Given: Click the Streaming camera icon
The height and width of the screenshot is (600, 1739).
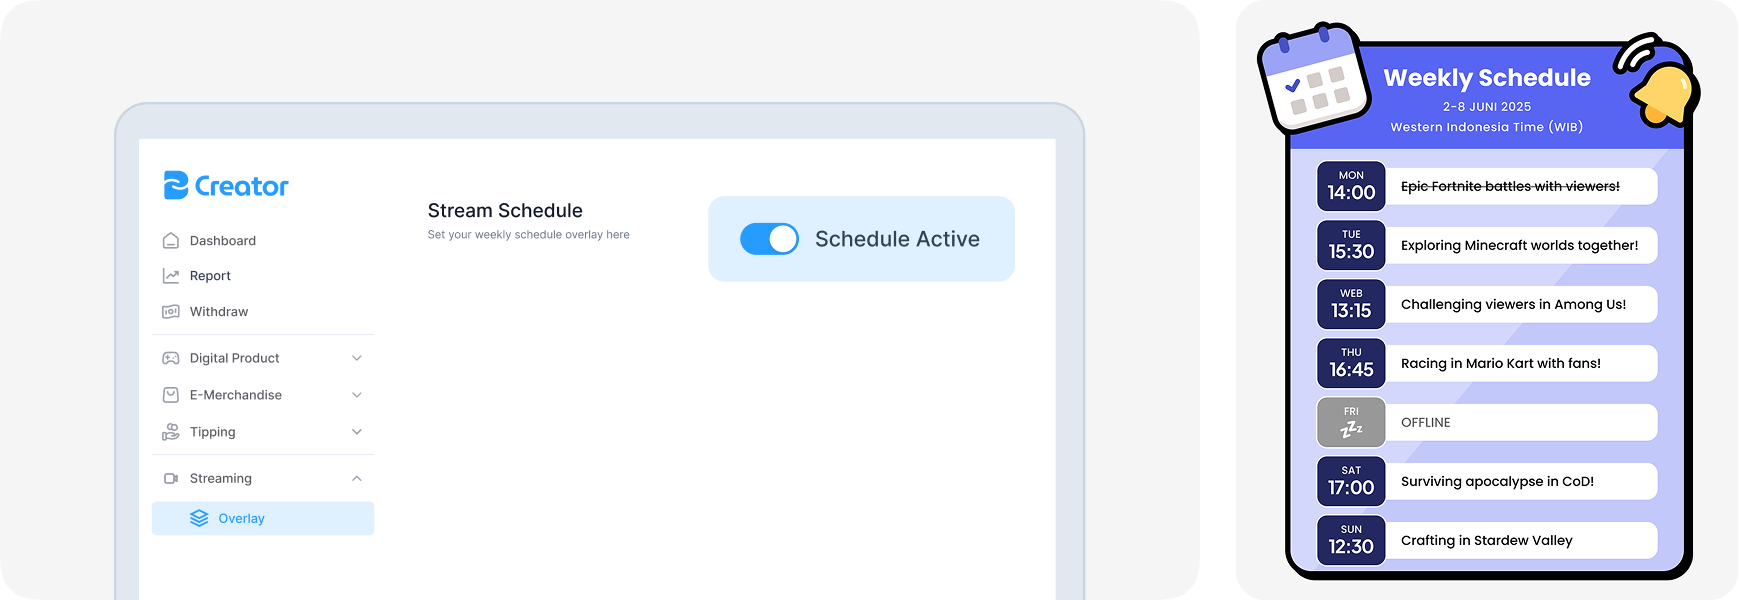Looking at the screenshot, I should click(x=171, y=479).
